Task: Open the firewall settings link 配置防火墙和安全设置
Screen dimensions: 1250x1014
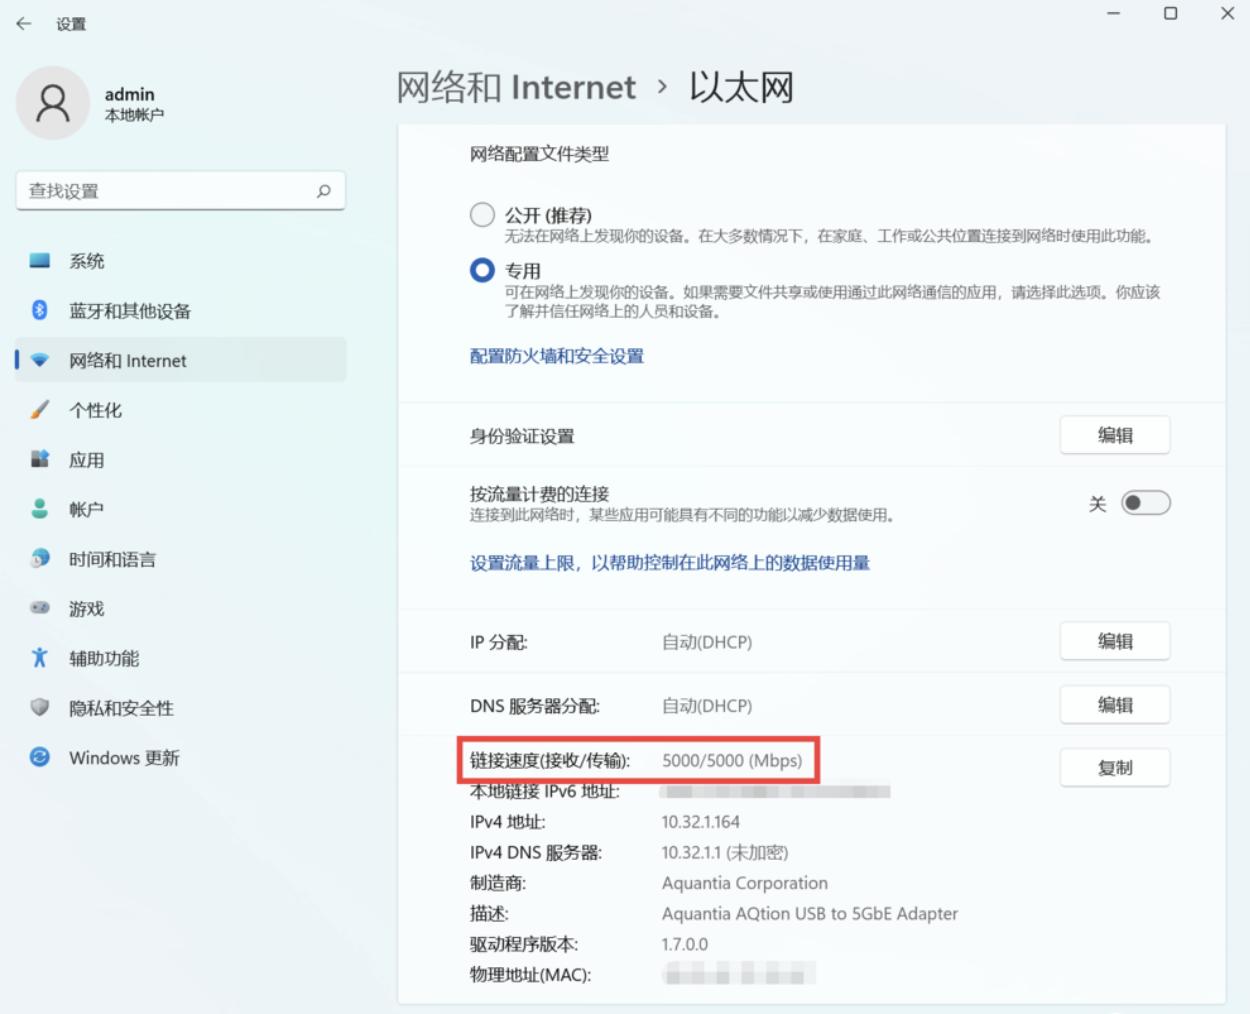Action: [x=557, y=355]
